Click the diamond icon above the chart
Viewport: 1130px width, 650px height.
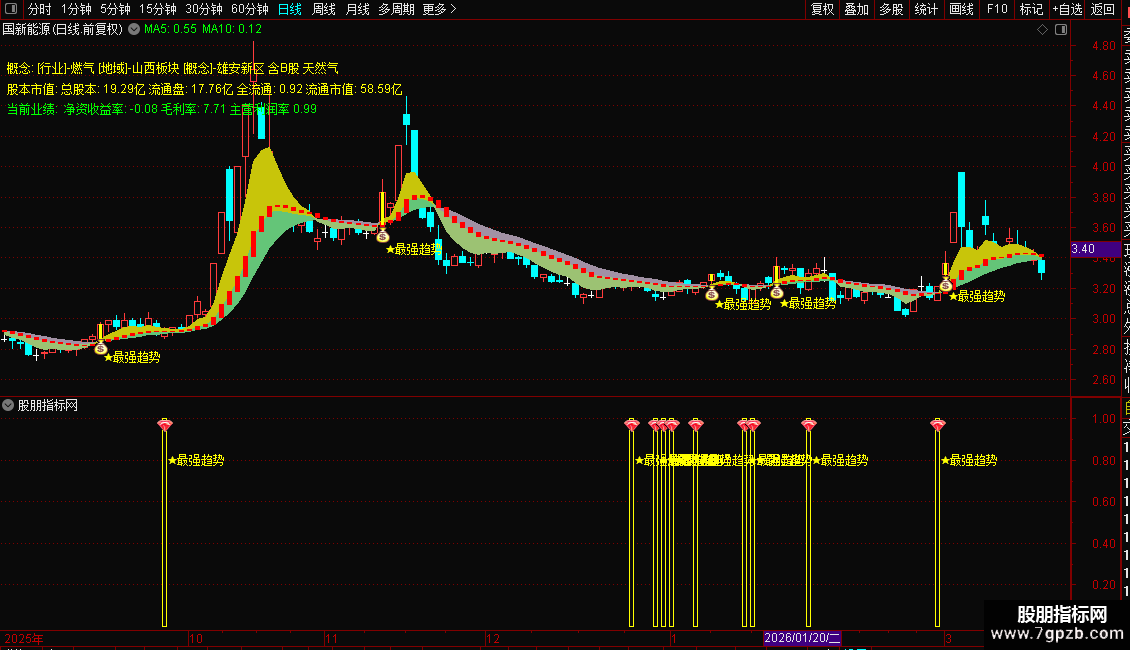(1042, 30)
